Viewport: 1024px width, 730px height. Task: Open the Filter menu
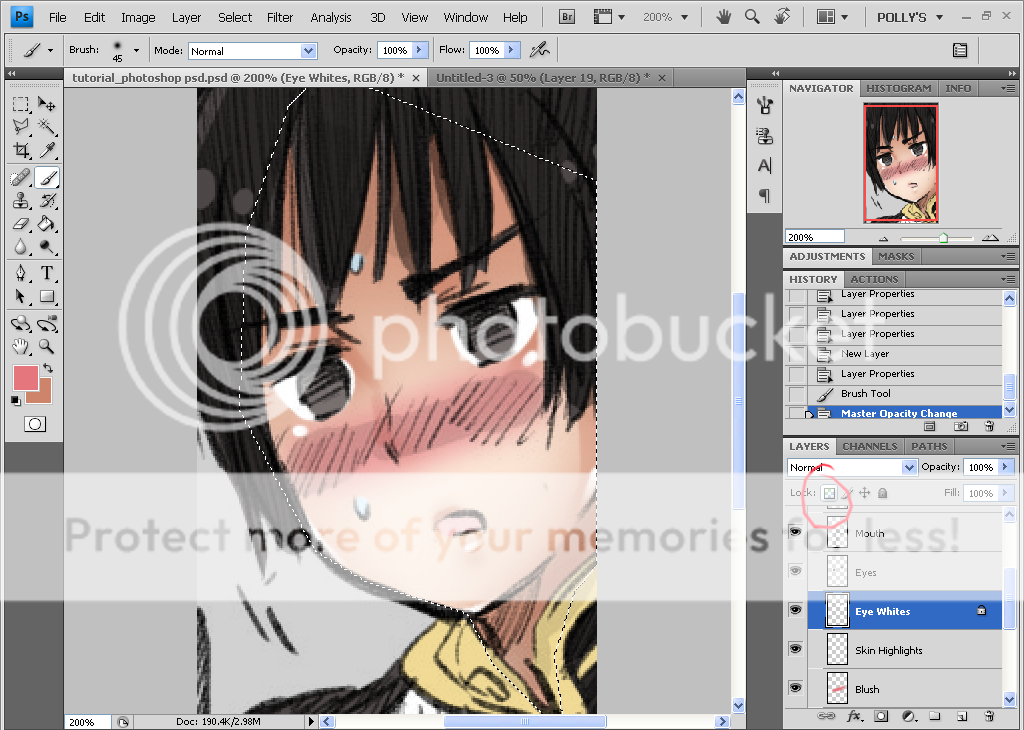point(280,17)
